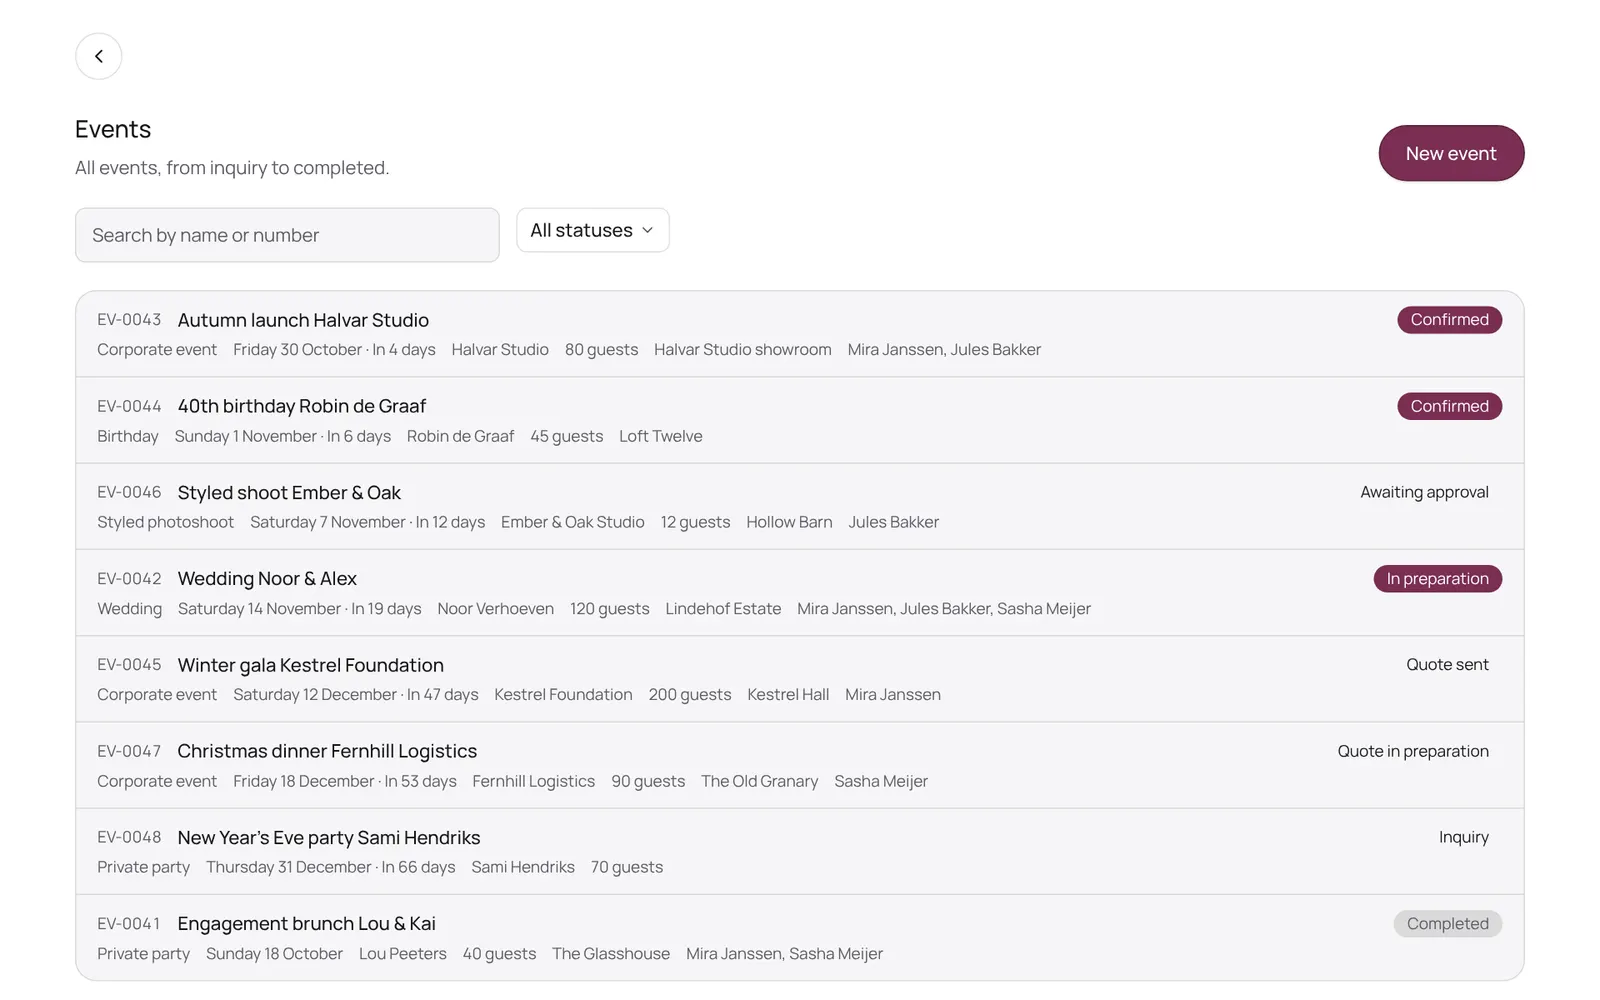1600x1000 pixels.
Task: Click event number EV-0044
Action: 129,406
